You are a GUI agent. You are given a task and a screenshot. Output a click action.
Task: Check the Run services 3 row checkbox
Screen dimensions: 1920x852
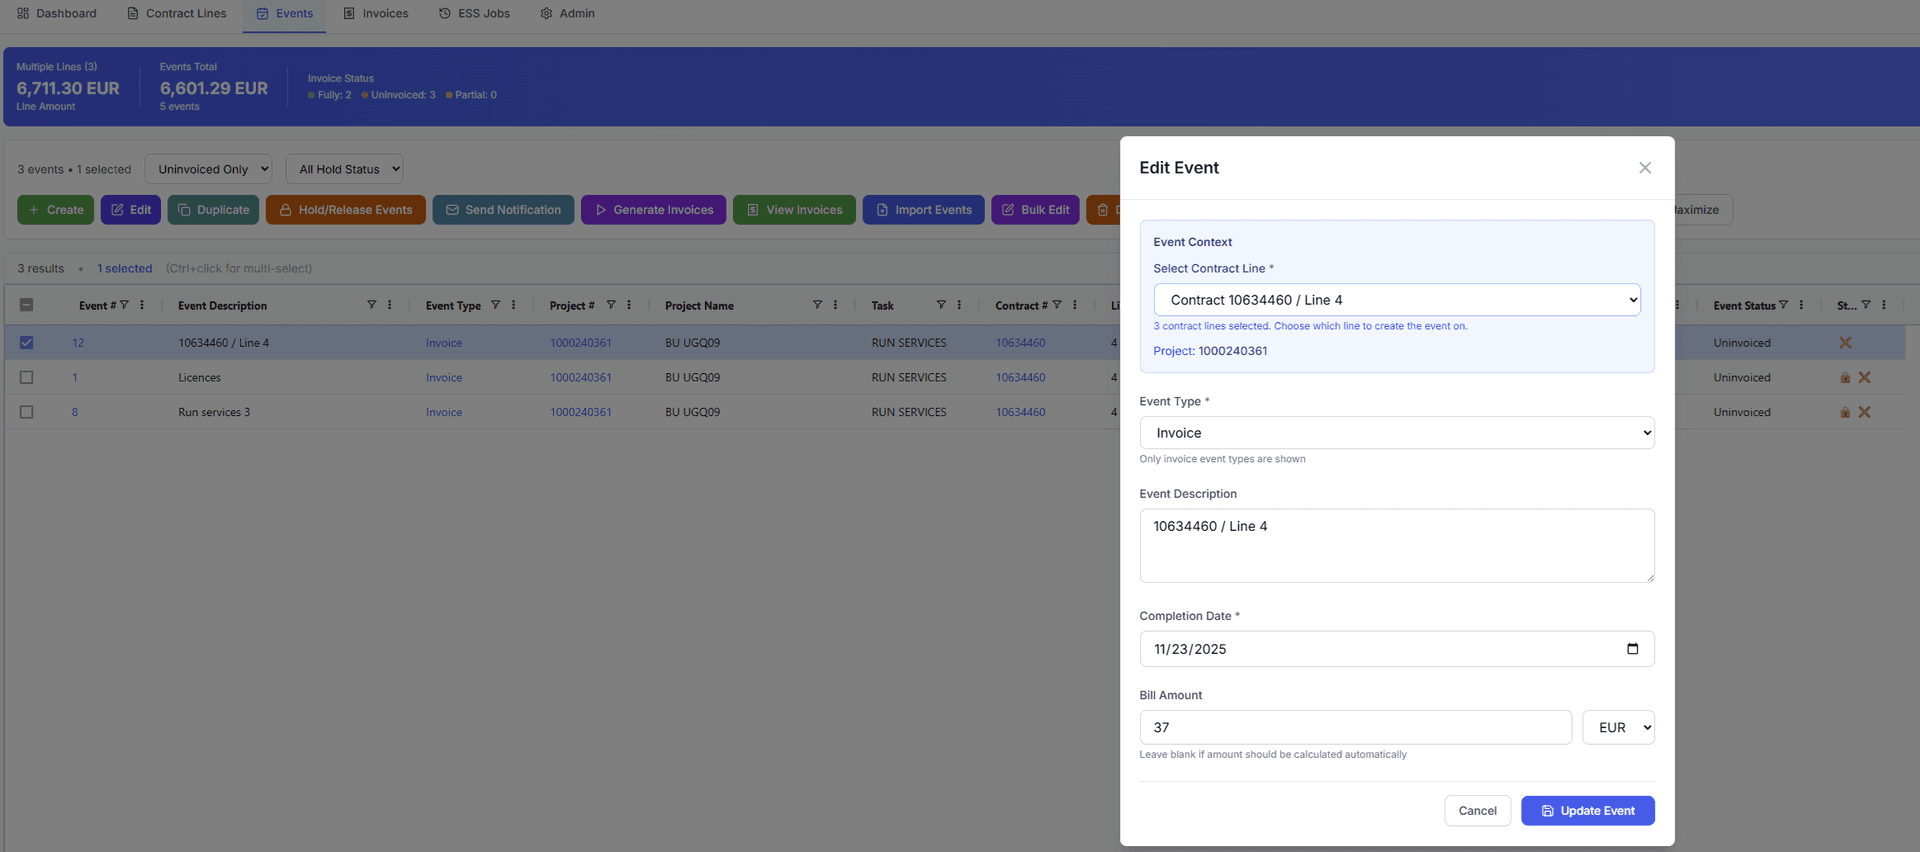click(27, 412)
